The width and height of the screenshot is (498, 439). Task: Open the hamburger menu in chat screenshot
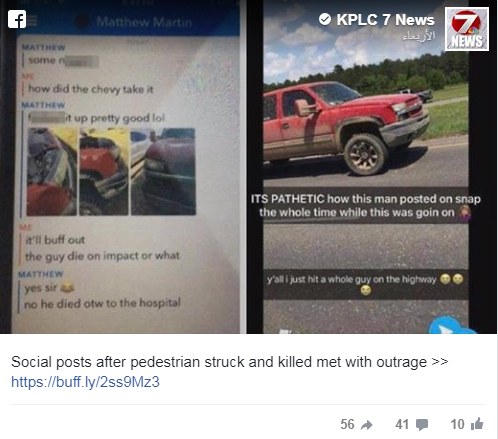[32, 21]
